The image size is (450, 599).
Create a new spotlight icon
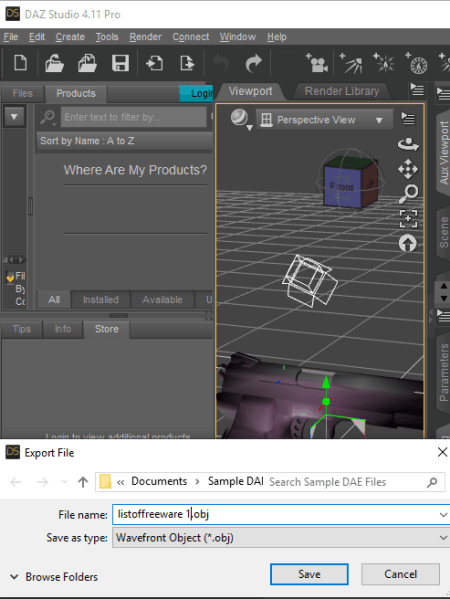351,63
